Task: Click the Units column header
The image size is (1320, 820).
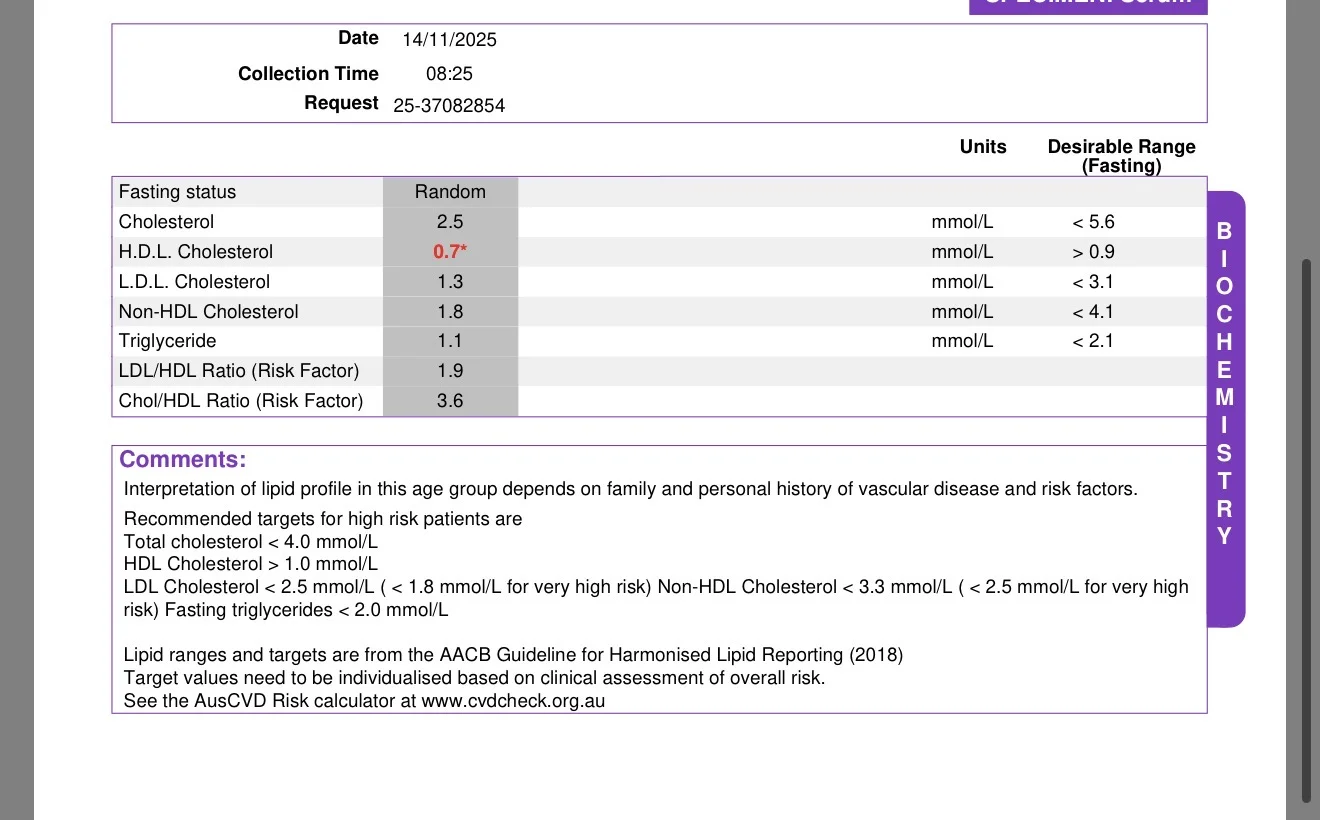Action: [983, 147]
